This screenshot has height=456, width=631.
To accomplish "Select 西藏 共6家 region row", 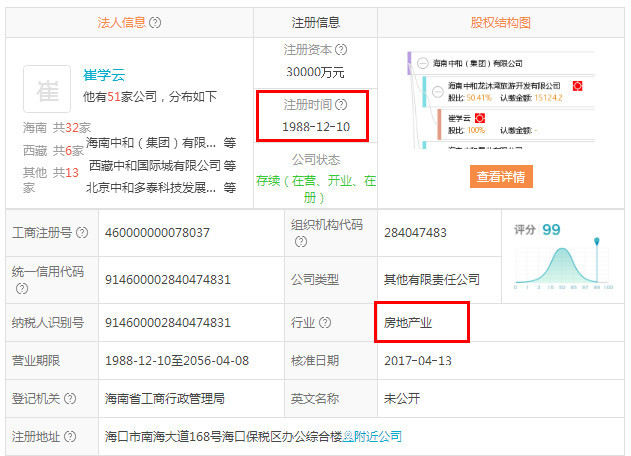I will point(53,151).
